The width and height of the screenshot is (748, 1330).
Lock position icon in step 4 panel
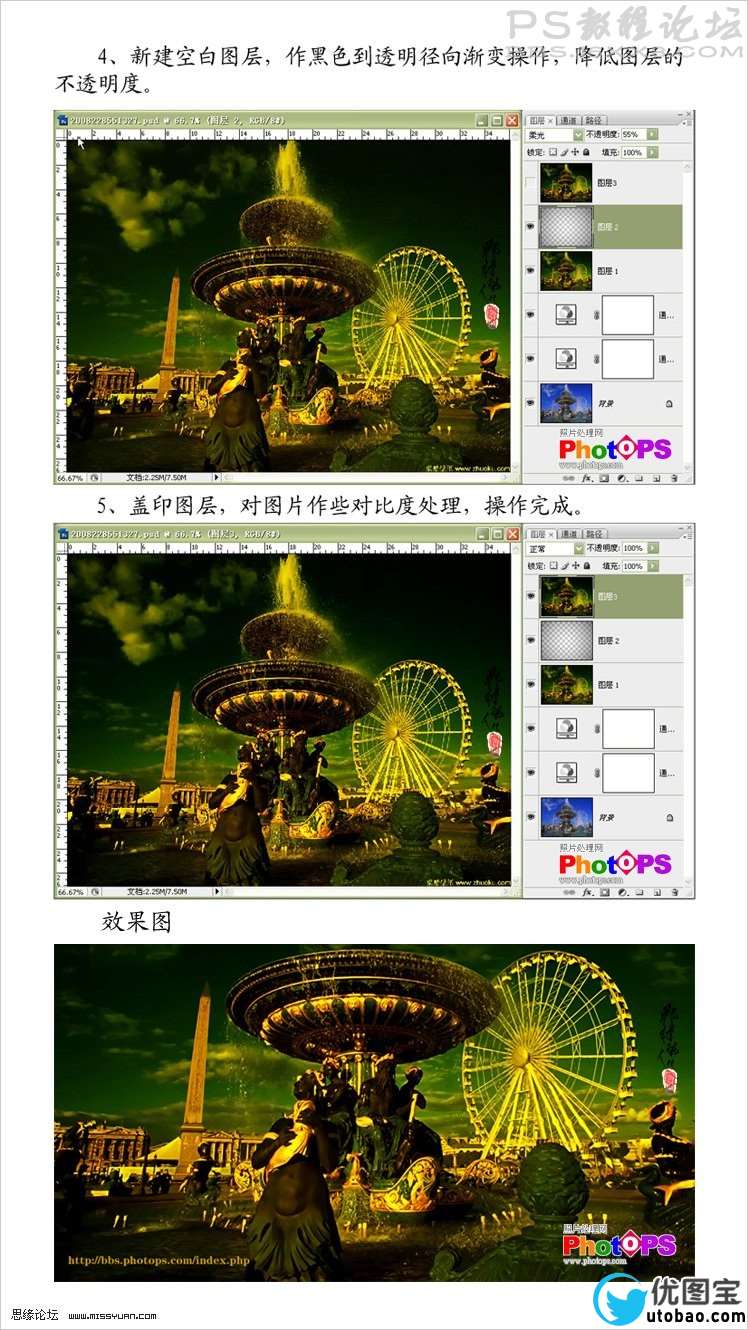(x=575, y=152)
